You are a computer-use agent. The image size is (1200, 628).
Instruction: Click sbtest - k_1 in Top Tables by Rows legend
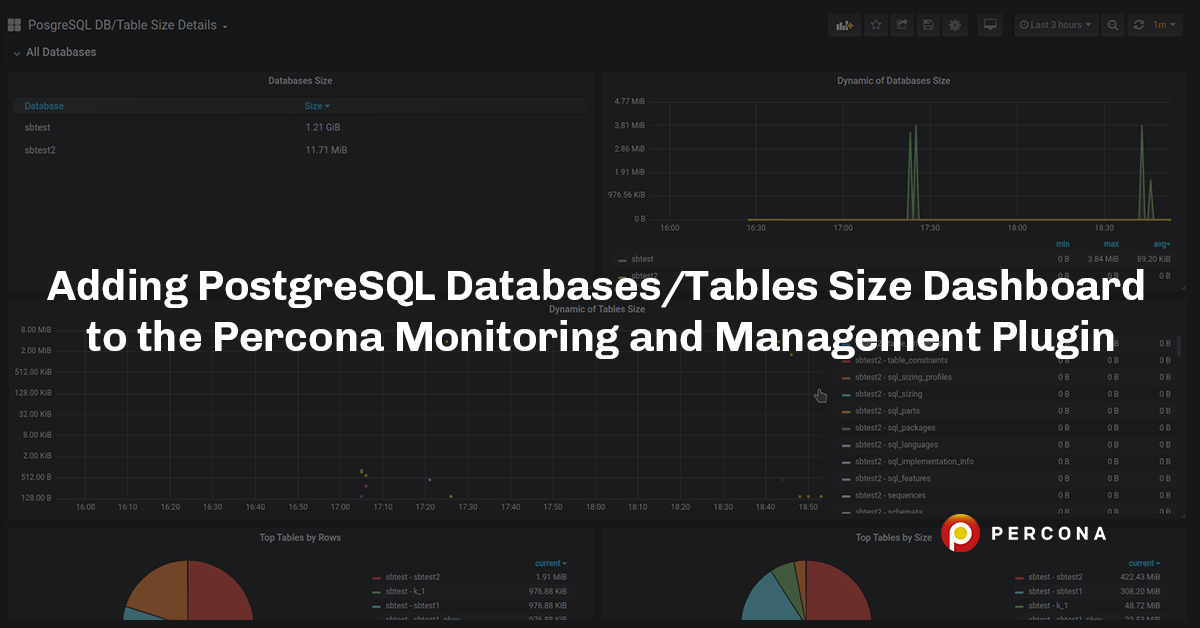point(405,591)
